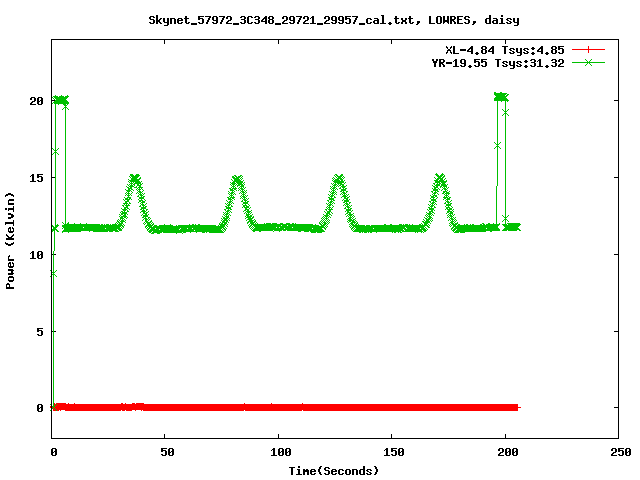The width and height of the screenshot is (640, 480).
Task: Click the Power (Kelvin) axis label
Action: click(10, 241)
